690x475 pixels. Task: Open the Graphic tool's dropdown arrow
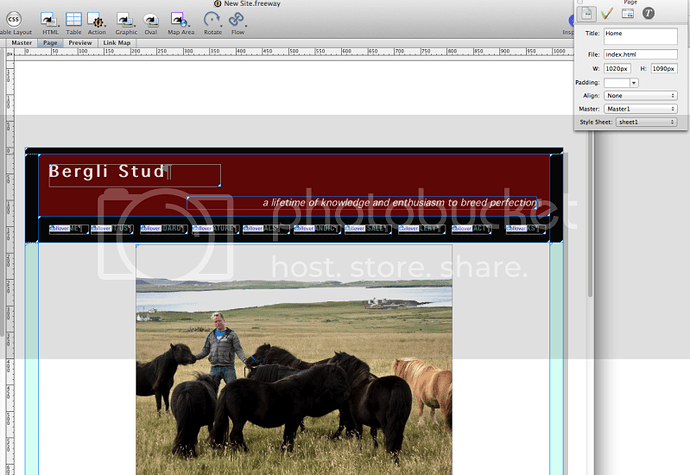[134, 26]
